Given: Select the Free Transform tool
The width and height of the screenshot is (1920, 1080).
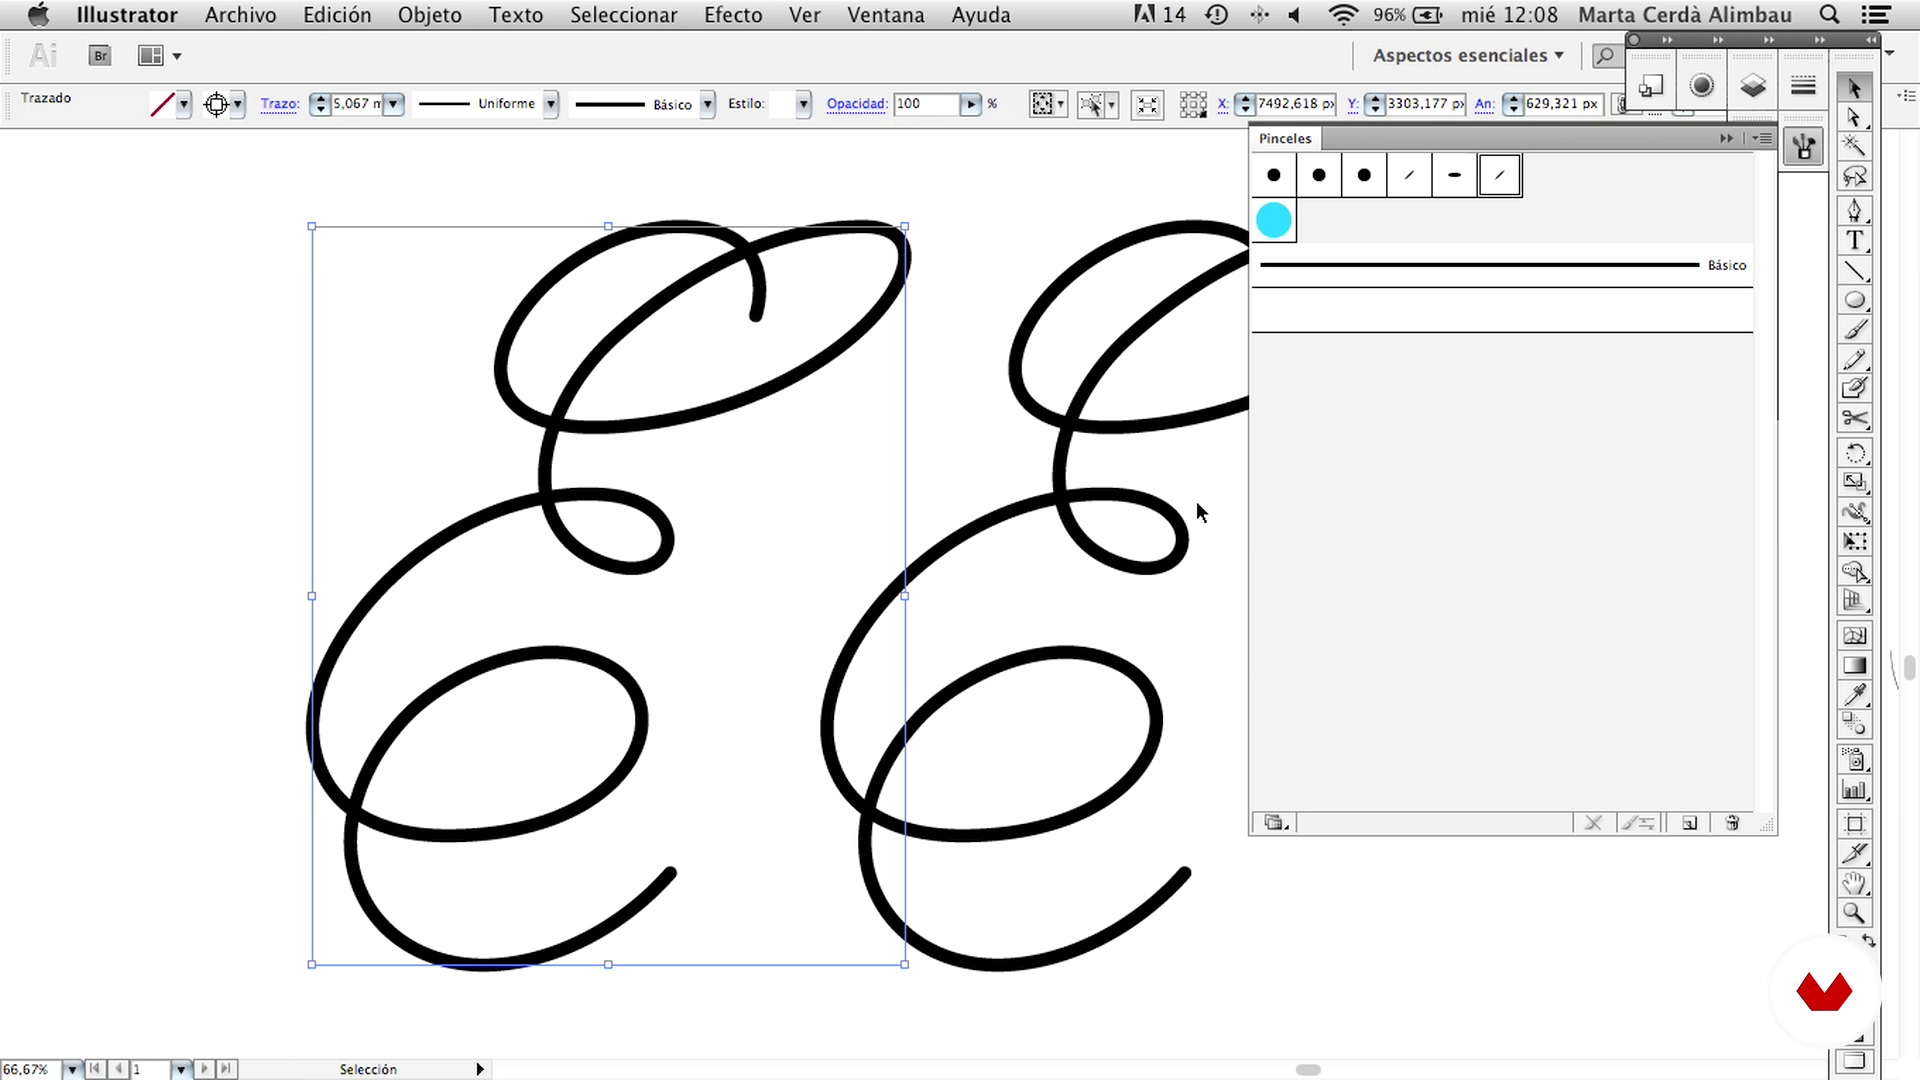Looking at the screenshot, I should [x=1855, y=541].
